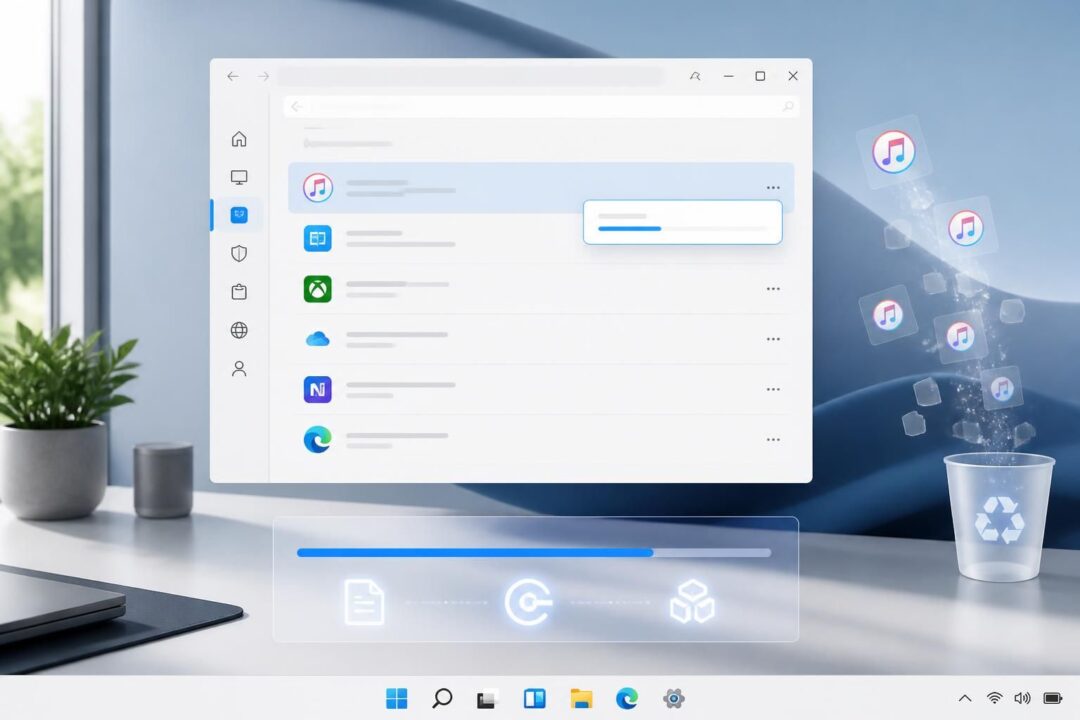Select the highlighted blue Apps sidebar icon
The height and width of the screenshot is (720, 1080).
pyautogui.click(x=239, y=215)
